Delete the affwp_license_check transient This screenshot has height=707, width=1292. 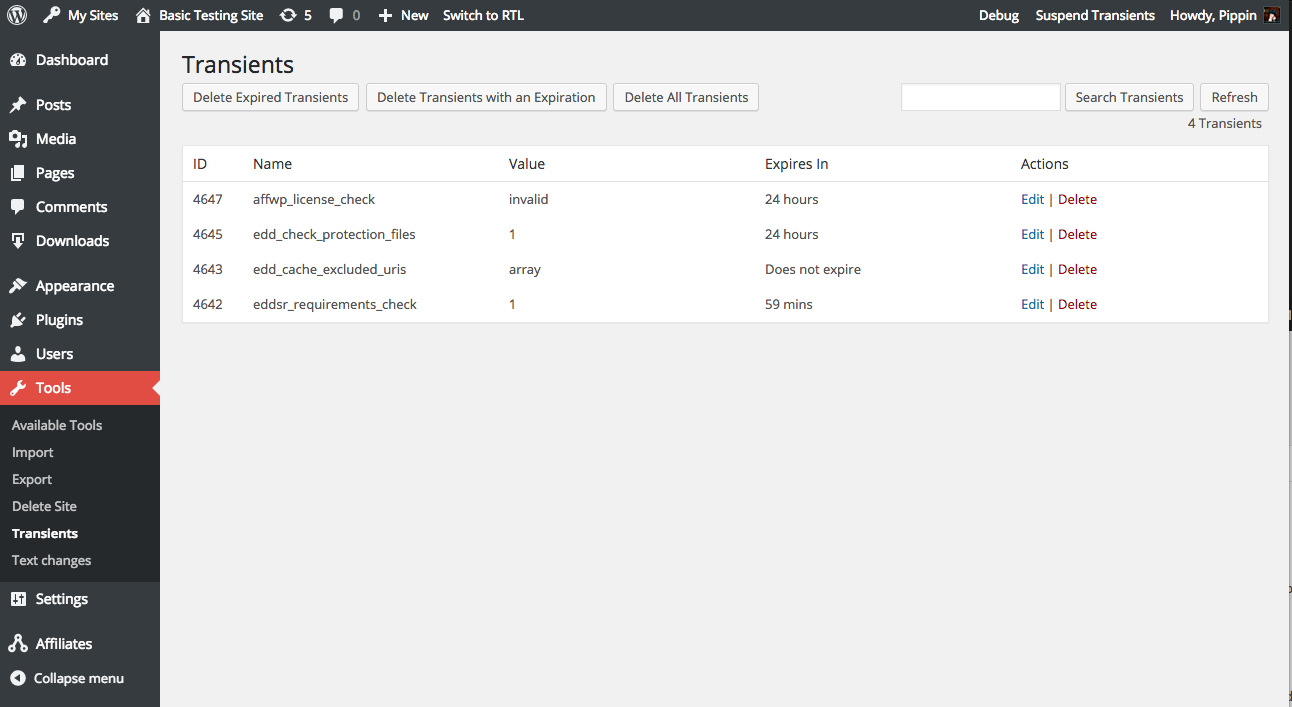point(1077,199)
